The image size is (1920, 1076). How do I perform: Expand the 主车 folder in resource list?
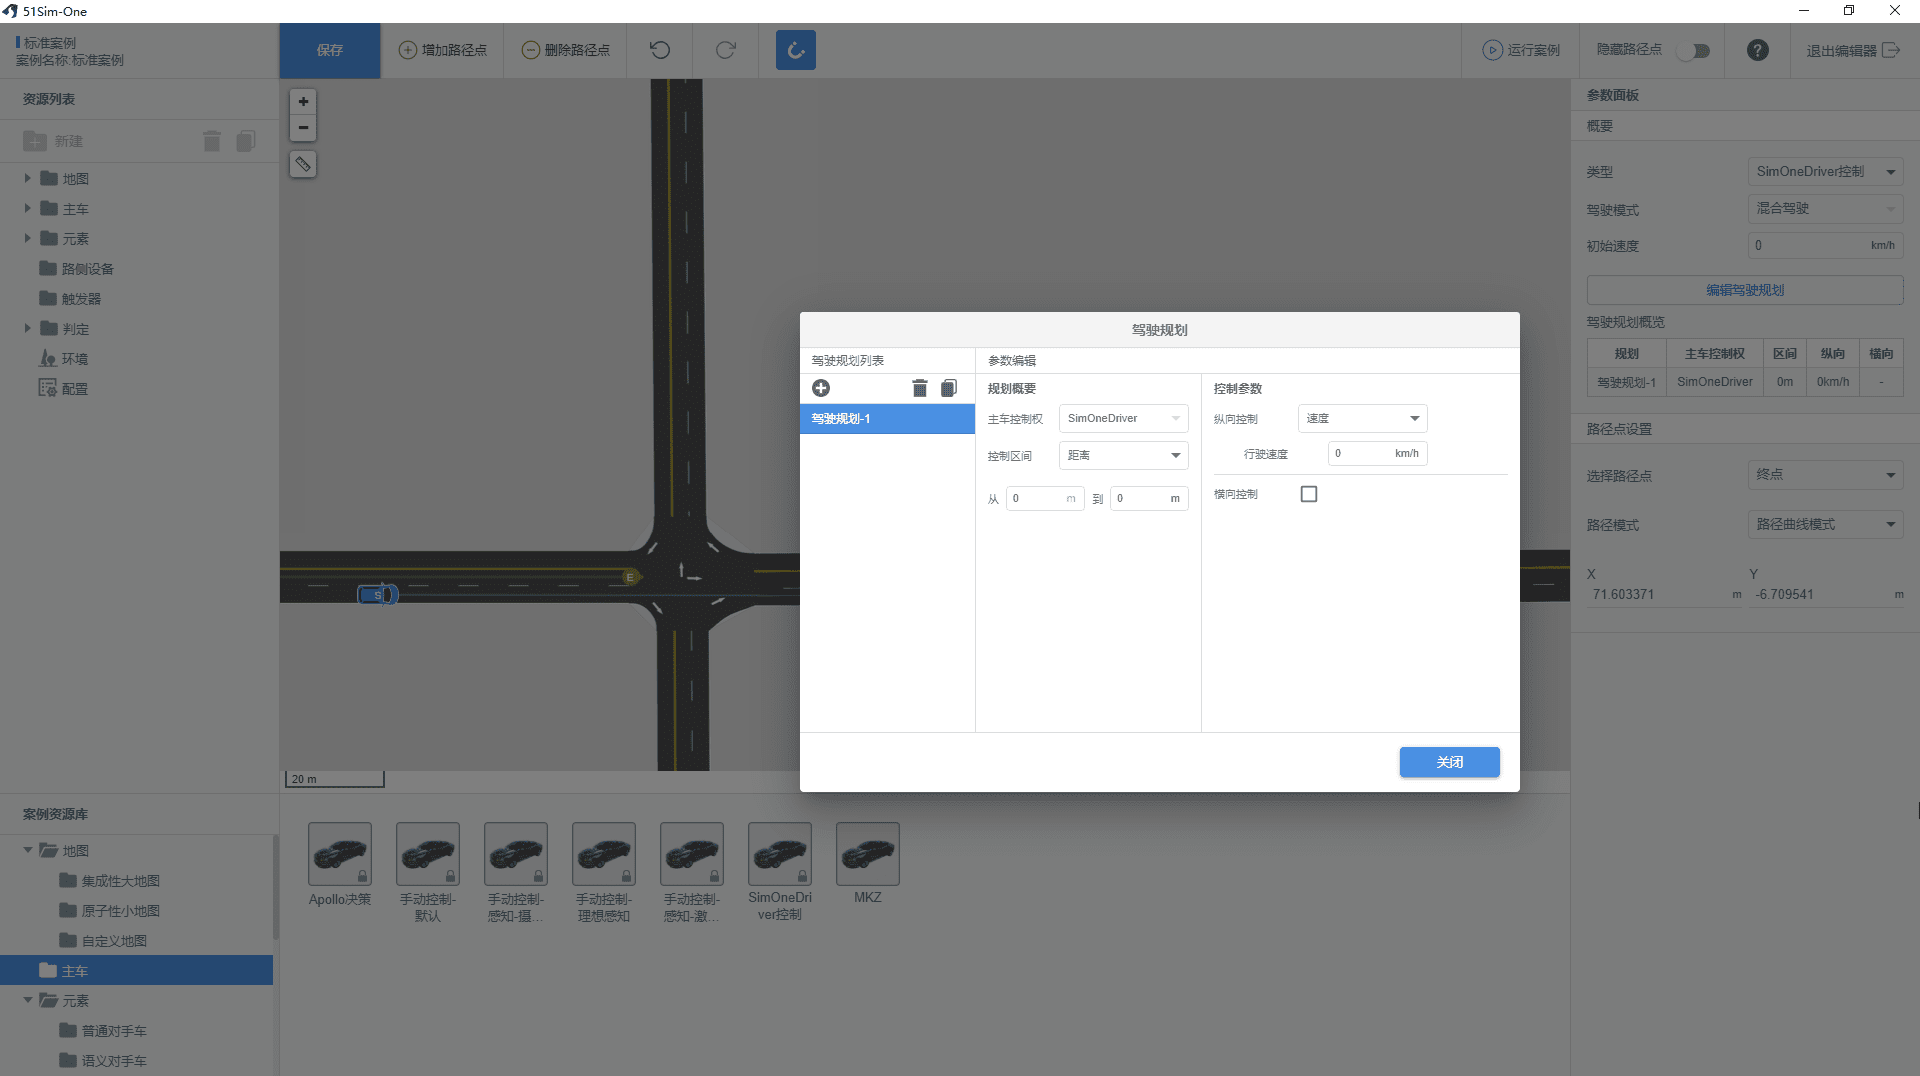tap(28, 208)
